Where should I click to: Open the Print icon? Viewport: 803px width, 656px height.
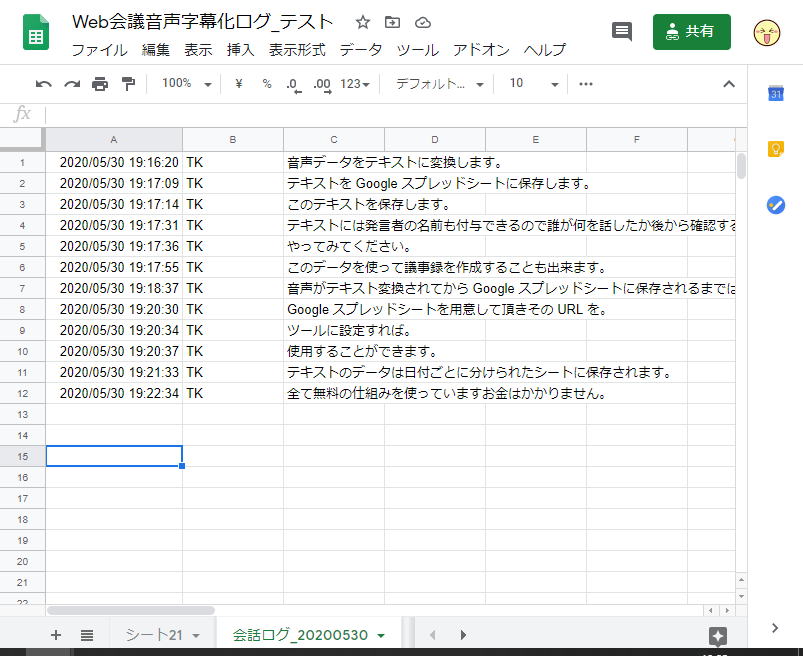(101, 84)
